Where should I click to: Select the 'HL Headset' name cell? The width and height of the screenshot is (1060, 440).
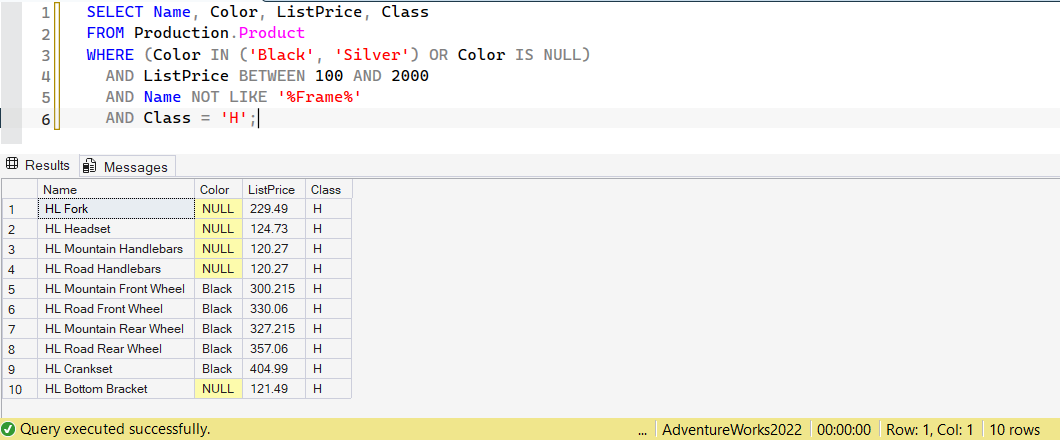point(116,229)
